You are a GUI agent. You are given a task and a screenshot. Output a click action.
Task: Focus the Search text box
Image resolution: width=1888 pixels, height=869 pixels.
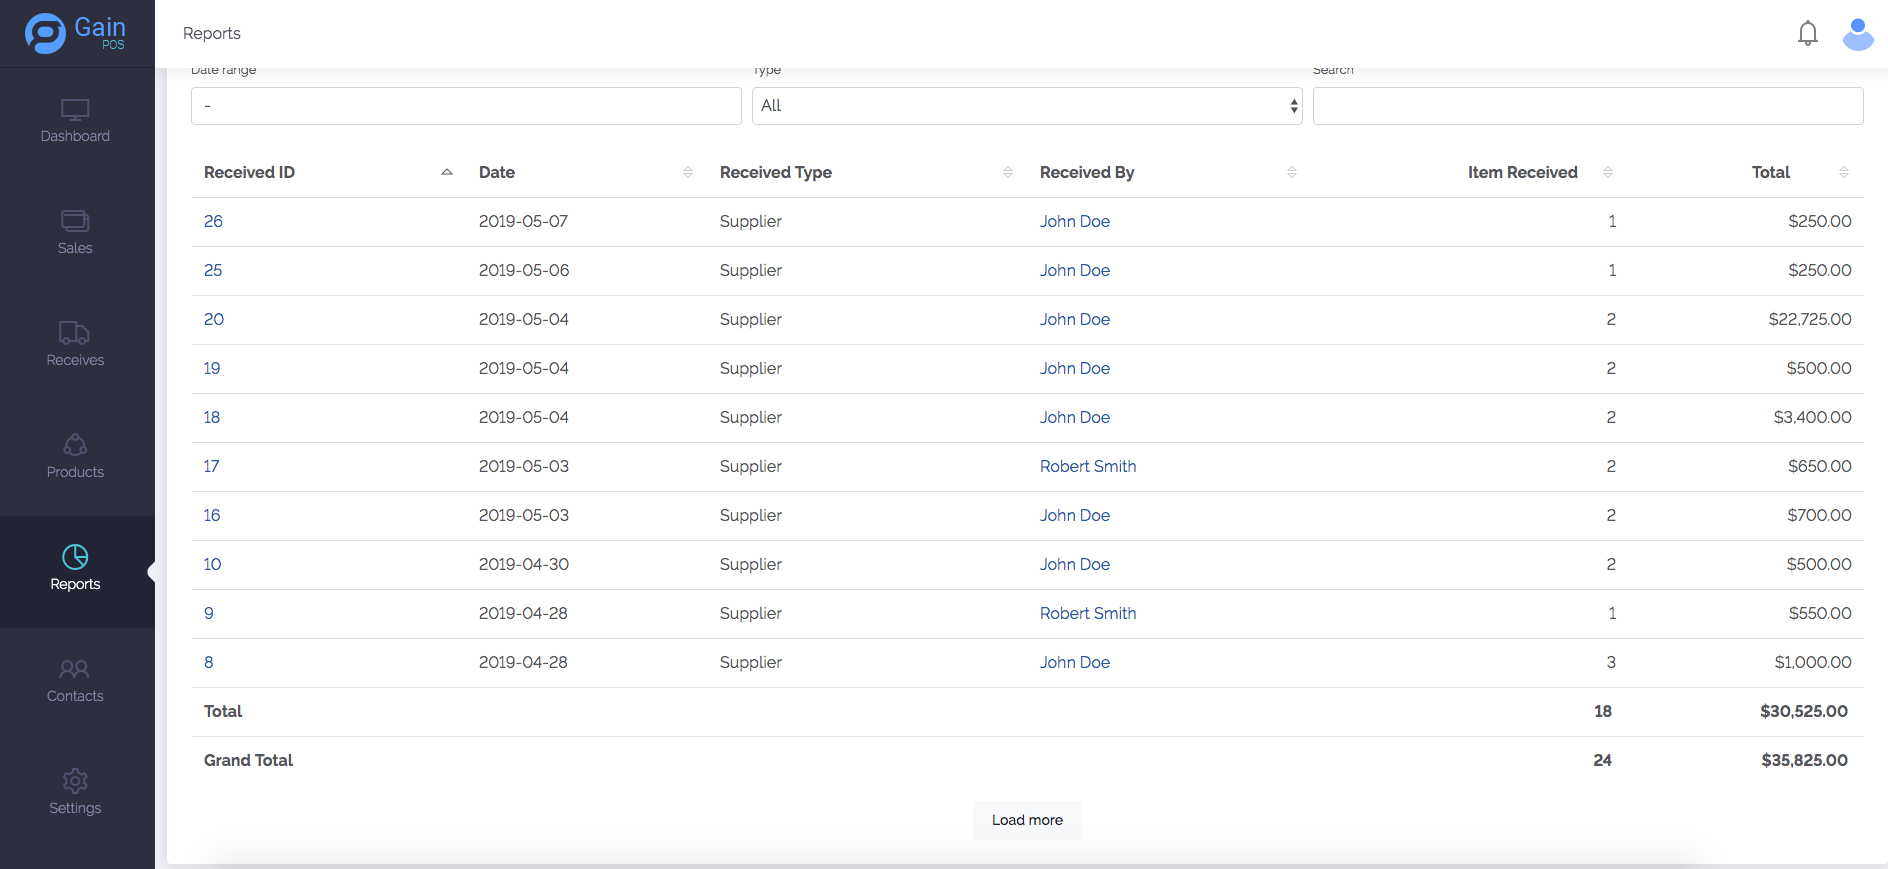tap(1587, 106)
